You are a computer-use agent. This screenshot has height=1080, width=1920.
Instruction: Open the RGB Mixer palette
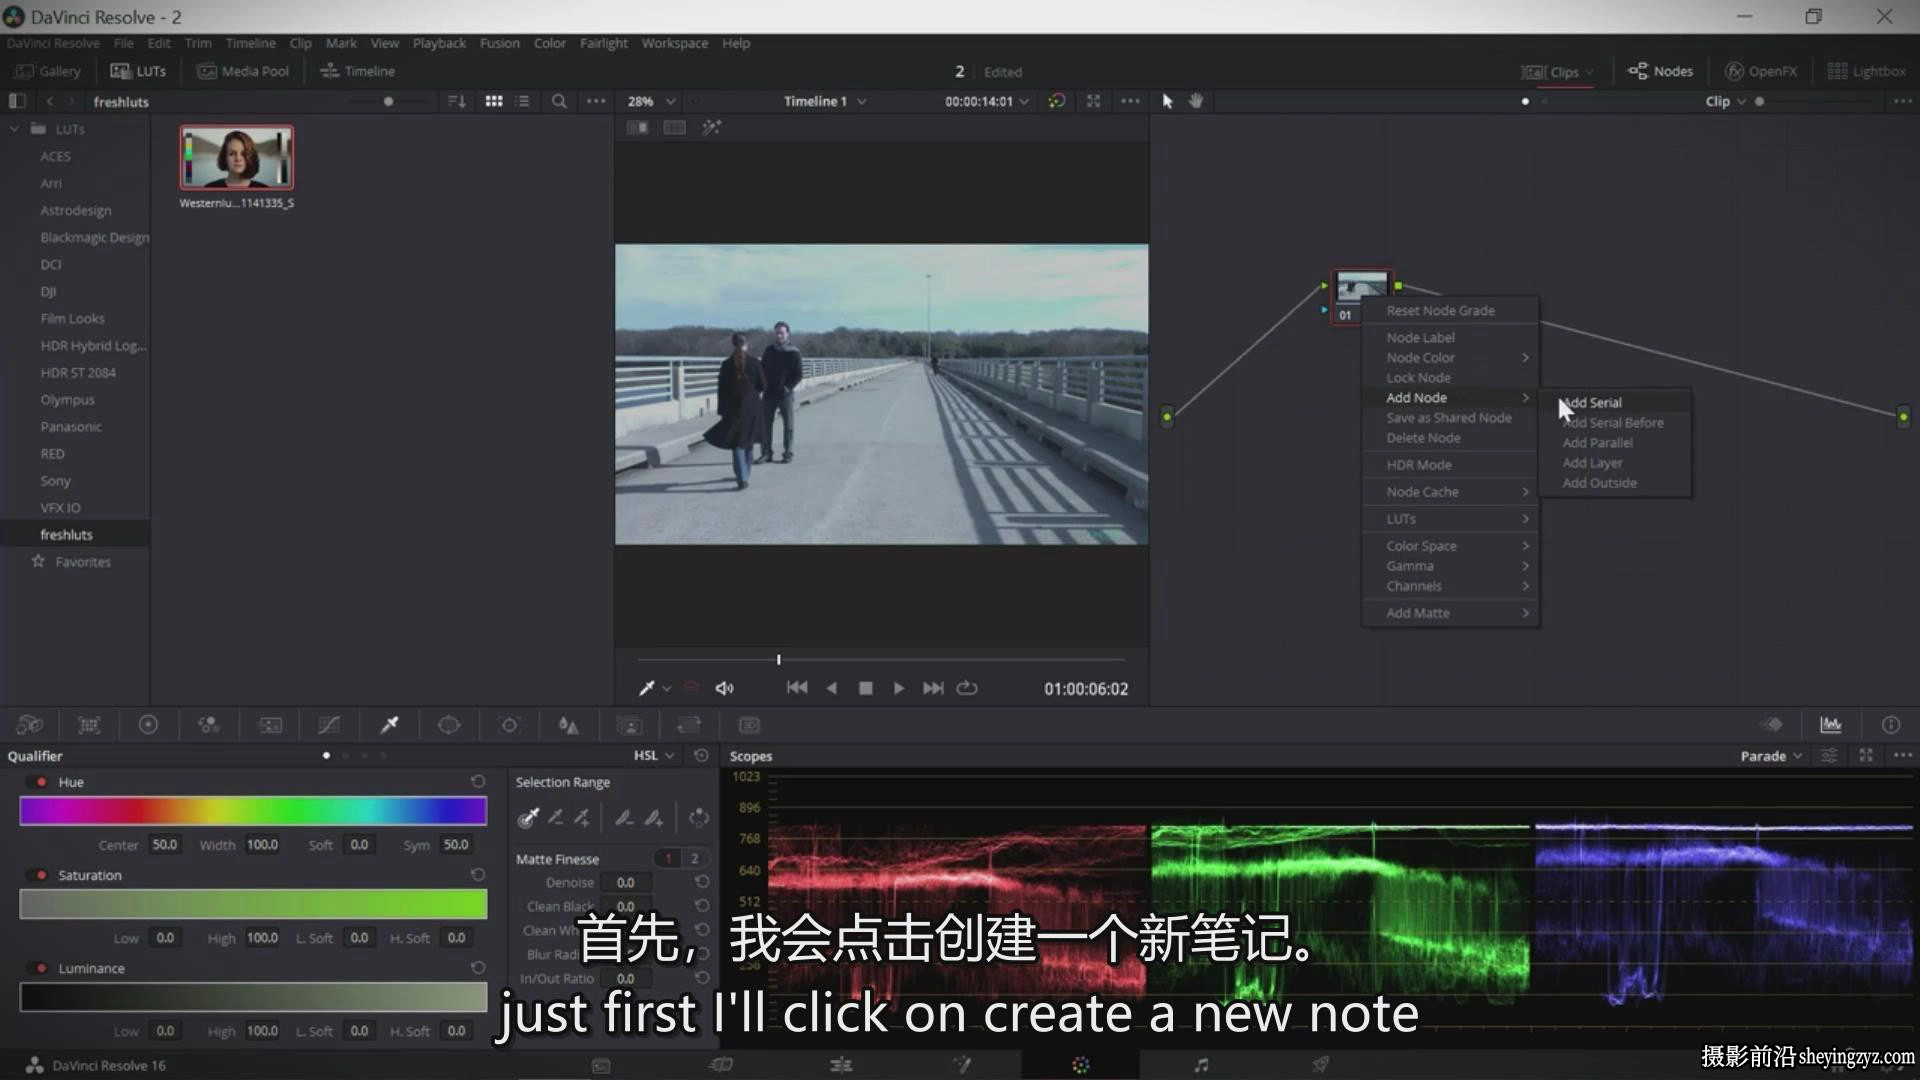[x=208, y=725]
